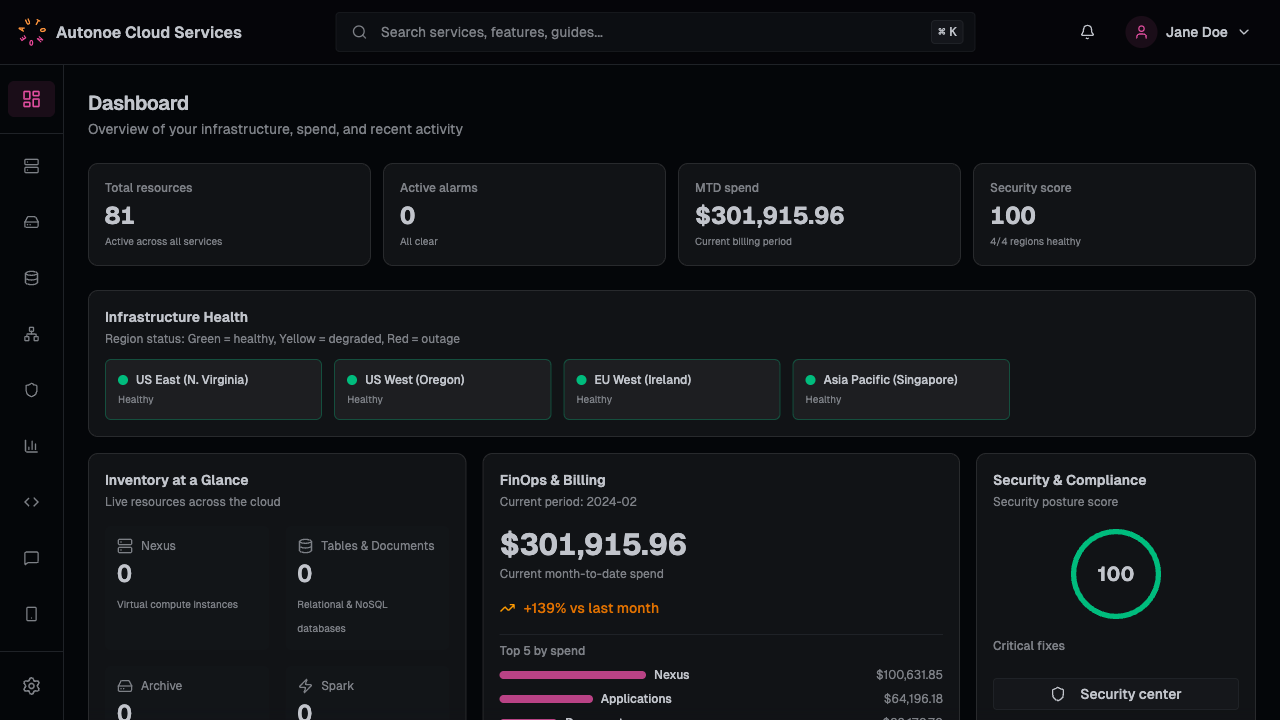The width and height of the screenshot is (1280, 720).
Task: Open the mobile device icon in sidebar
Action: (x=31, y=614)
